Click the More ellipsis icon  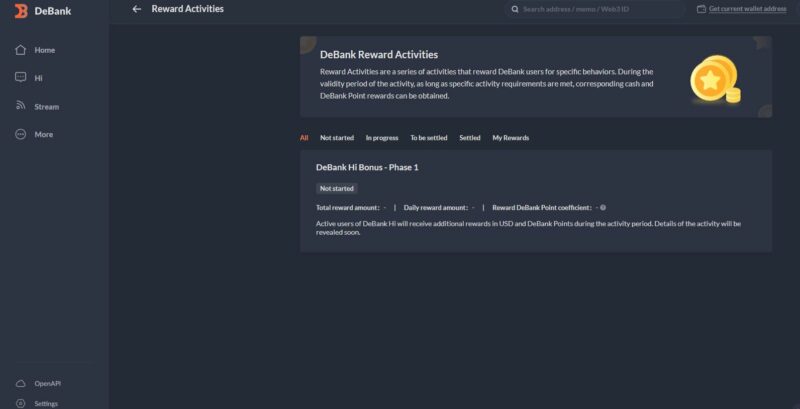(20, 134)
